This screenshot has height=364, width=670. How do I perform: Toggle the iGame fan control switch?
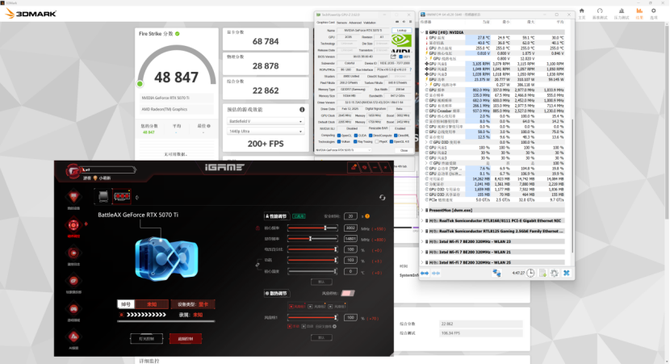tap(348, 293)
